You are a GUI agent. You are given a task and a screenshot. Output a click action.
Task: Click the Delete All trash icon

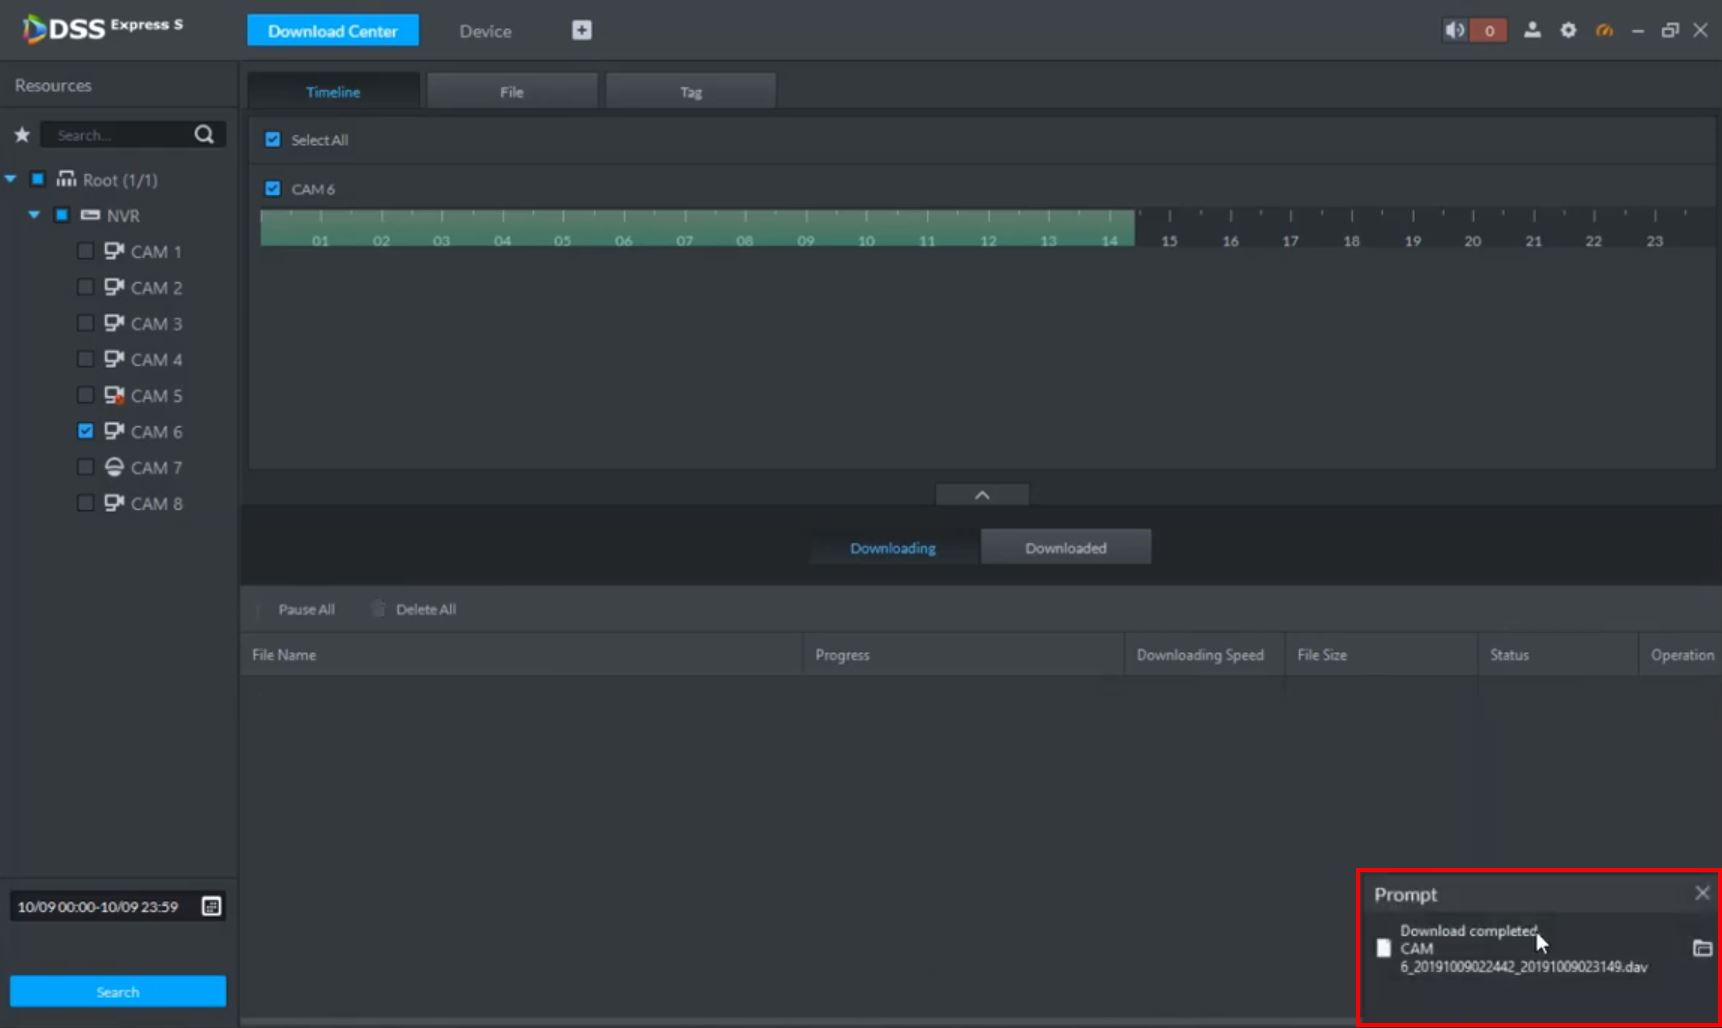(378, 609)
